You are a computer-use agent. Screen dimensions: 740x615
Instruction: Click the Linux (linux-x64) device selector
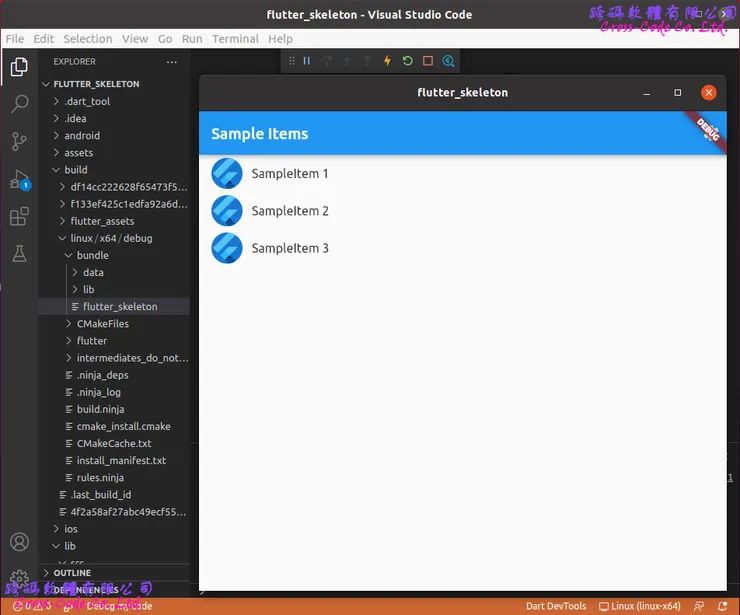click(x=644, y=606)
